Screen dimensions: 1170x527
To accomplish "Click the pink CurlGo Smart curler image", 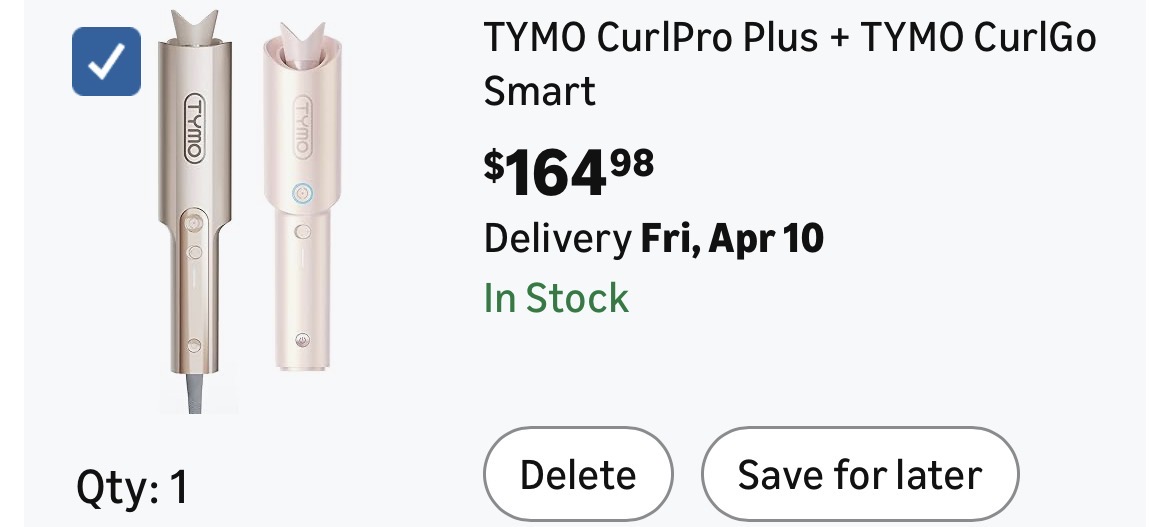I will click(x=300, y=200).
